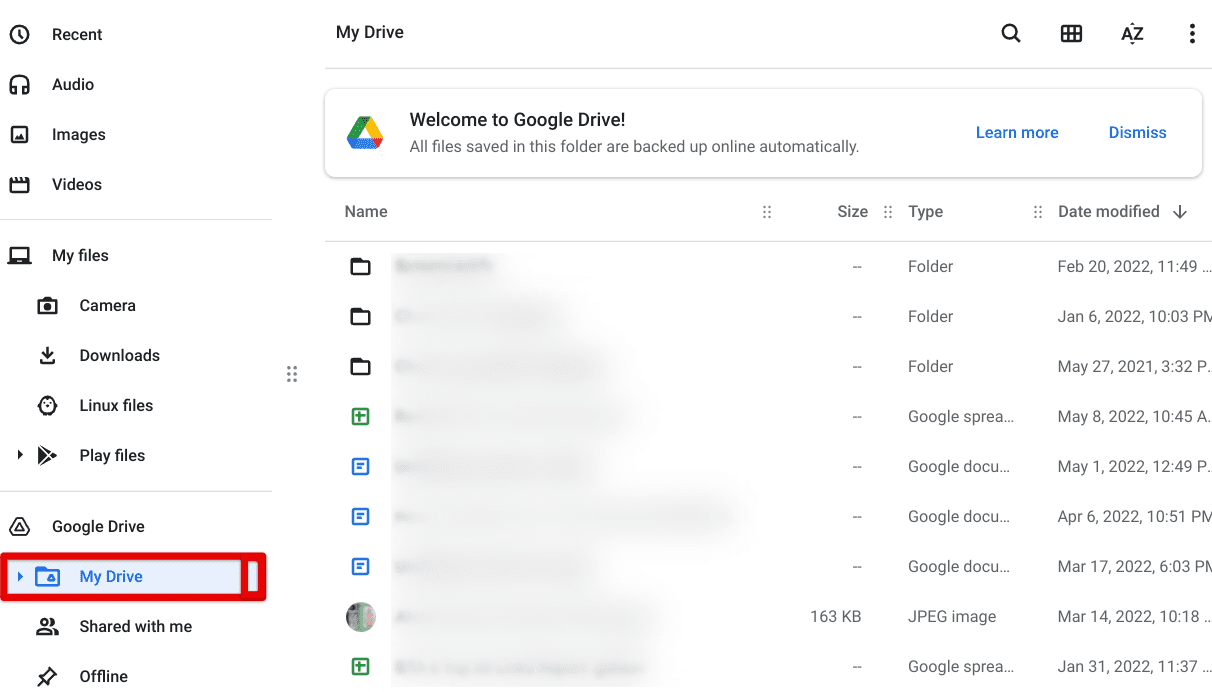Select the Downloads label
Screen dimensions: 1212x692
[x=119, y=355]
